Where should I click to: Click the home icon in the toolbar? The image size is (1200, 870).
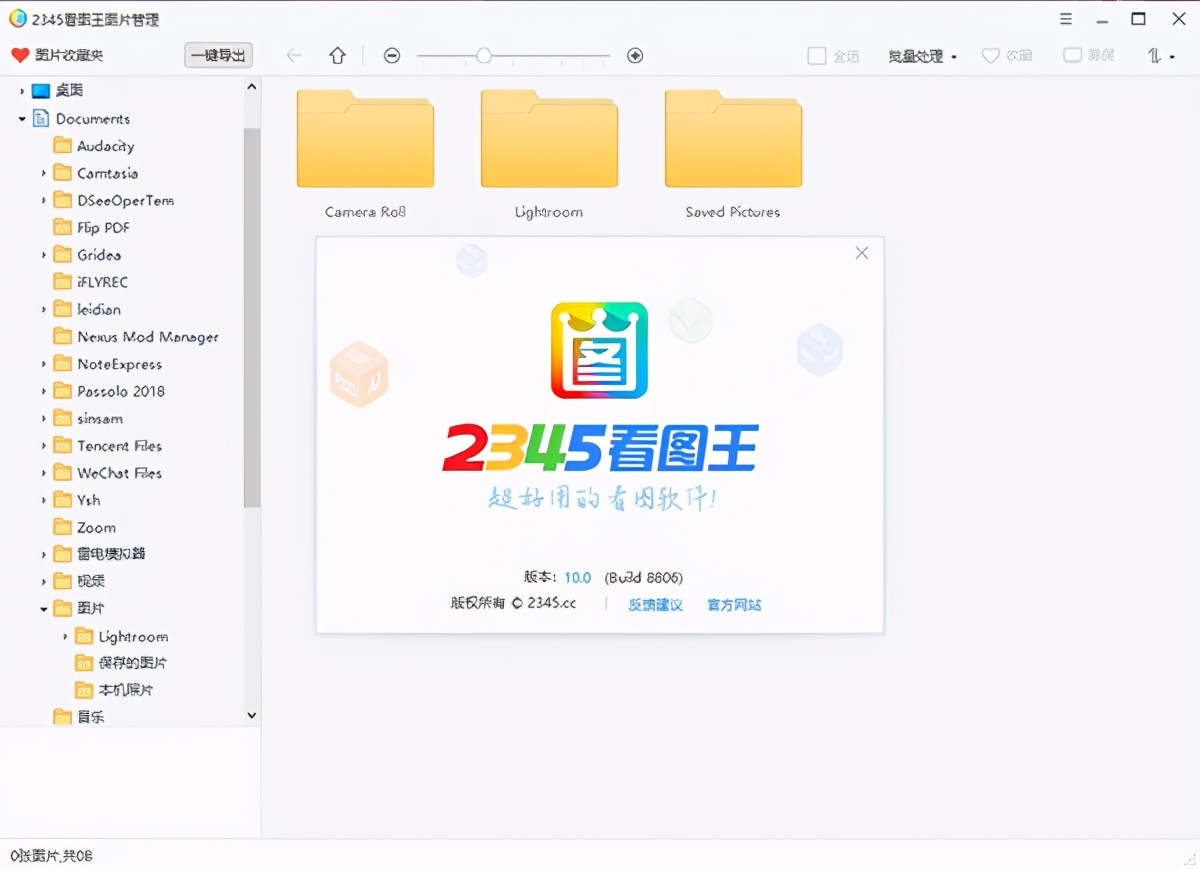[x=337, y=56]
